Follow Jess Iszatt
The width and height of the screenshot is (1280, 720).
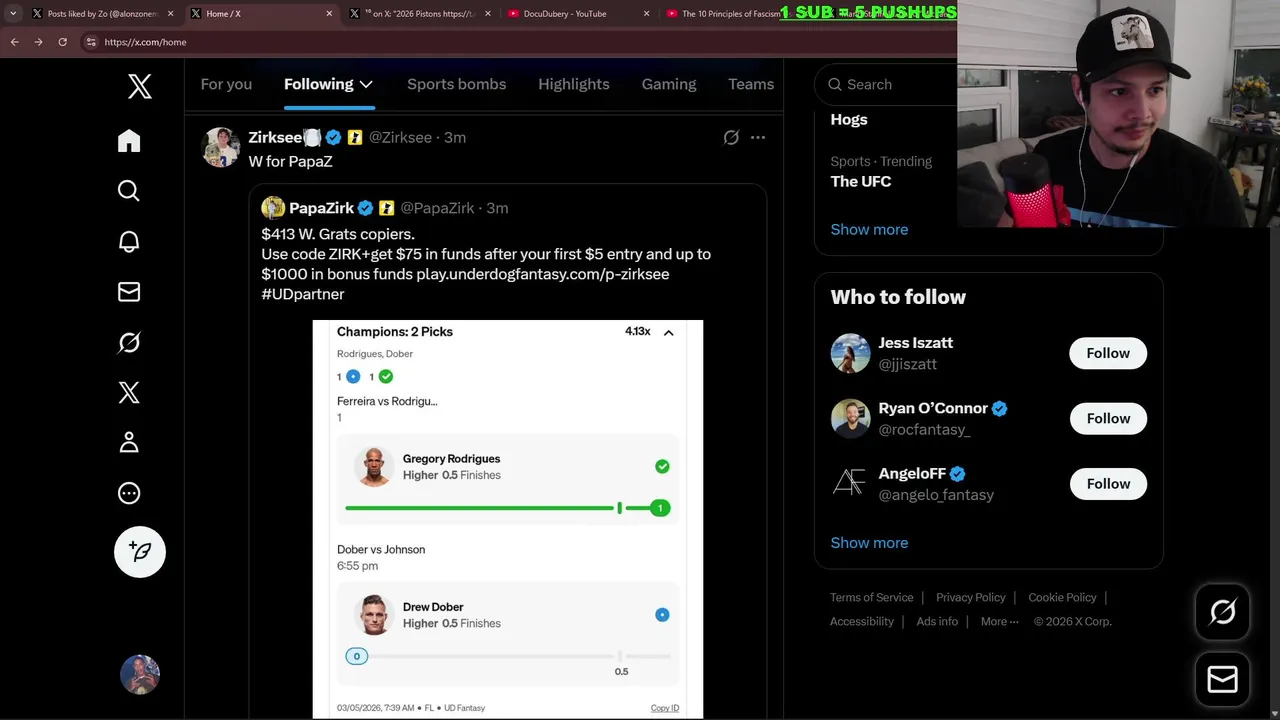[1108, 353]
